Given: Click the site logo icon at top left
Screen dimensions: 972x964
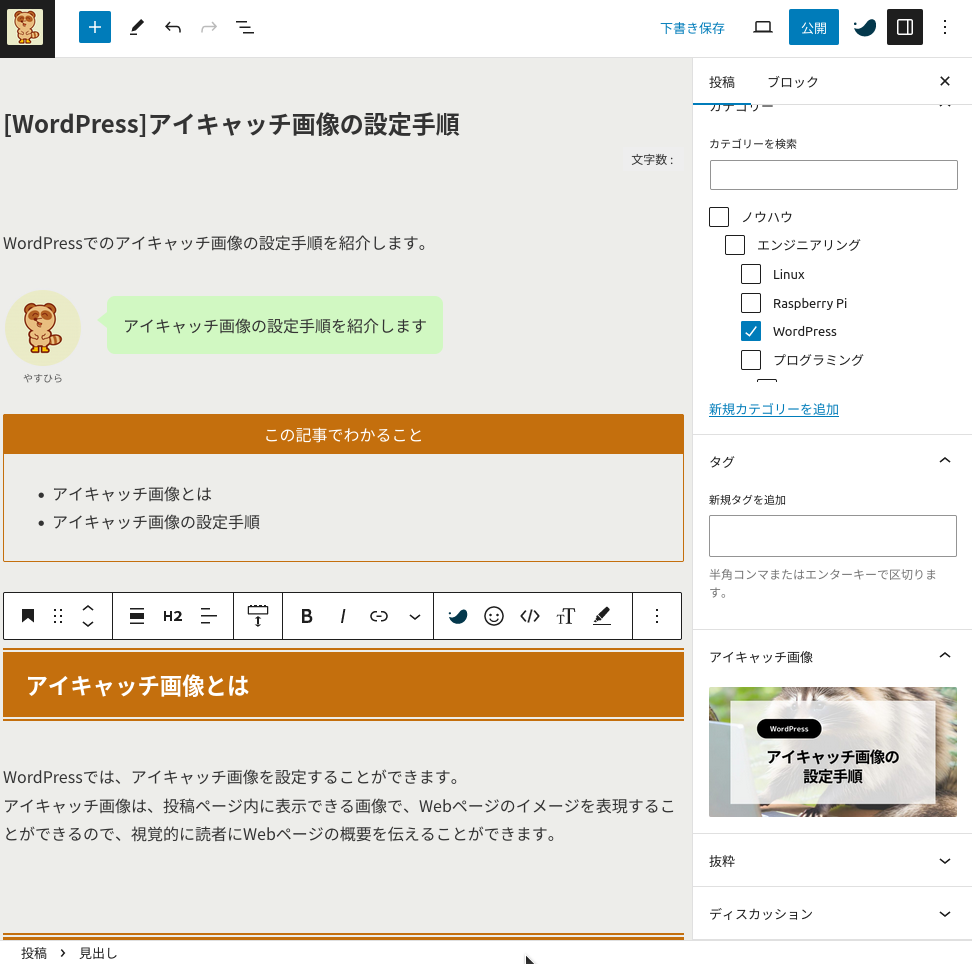Looking at the screenshot, I should (25, 27).
